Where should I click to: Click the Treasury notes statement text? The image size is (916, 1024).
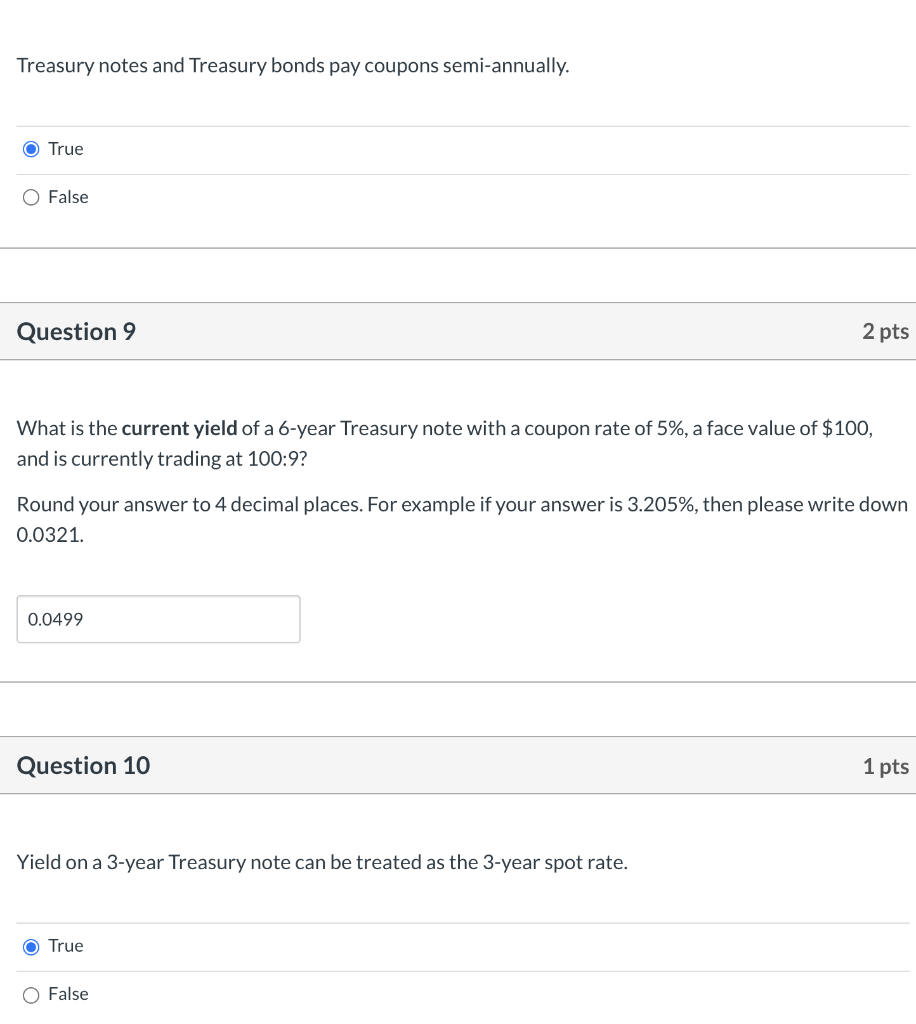pyautogui.click(x=293, y=65)
